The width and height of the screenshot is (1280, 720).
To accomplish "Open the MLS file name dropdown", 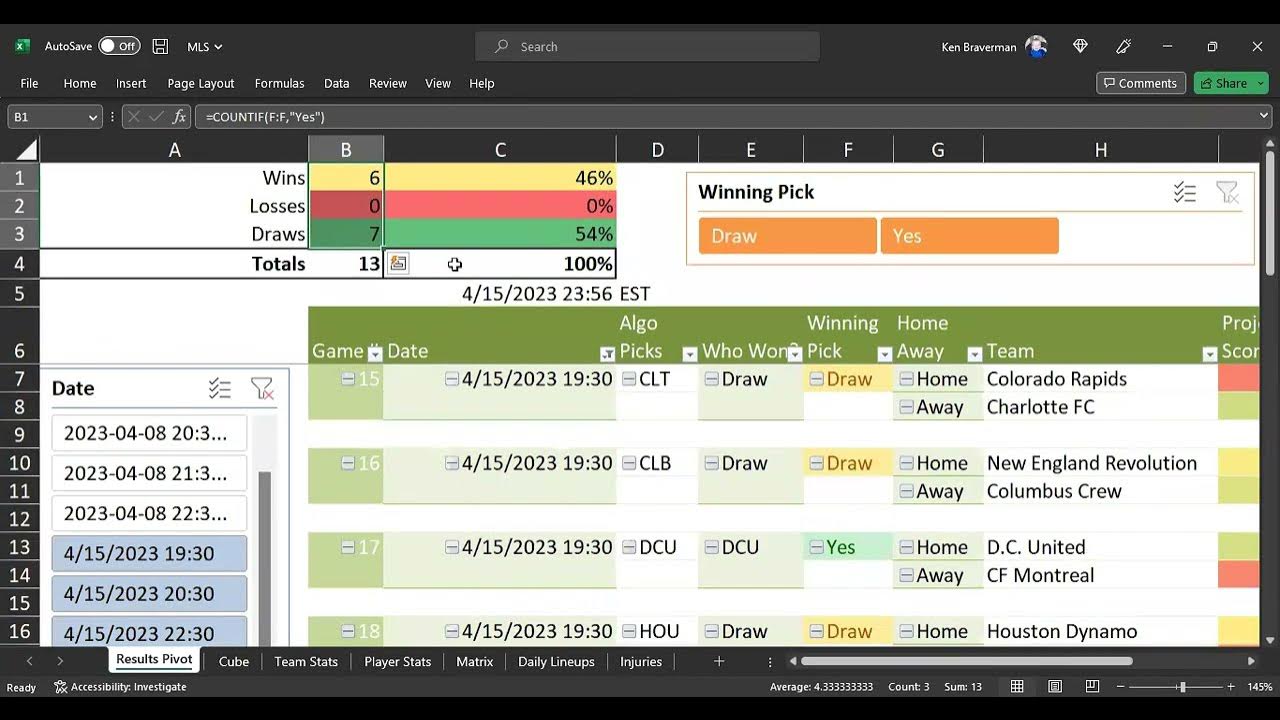I will coord(205,47).
